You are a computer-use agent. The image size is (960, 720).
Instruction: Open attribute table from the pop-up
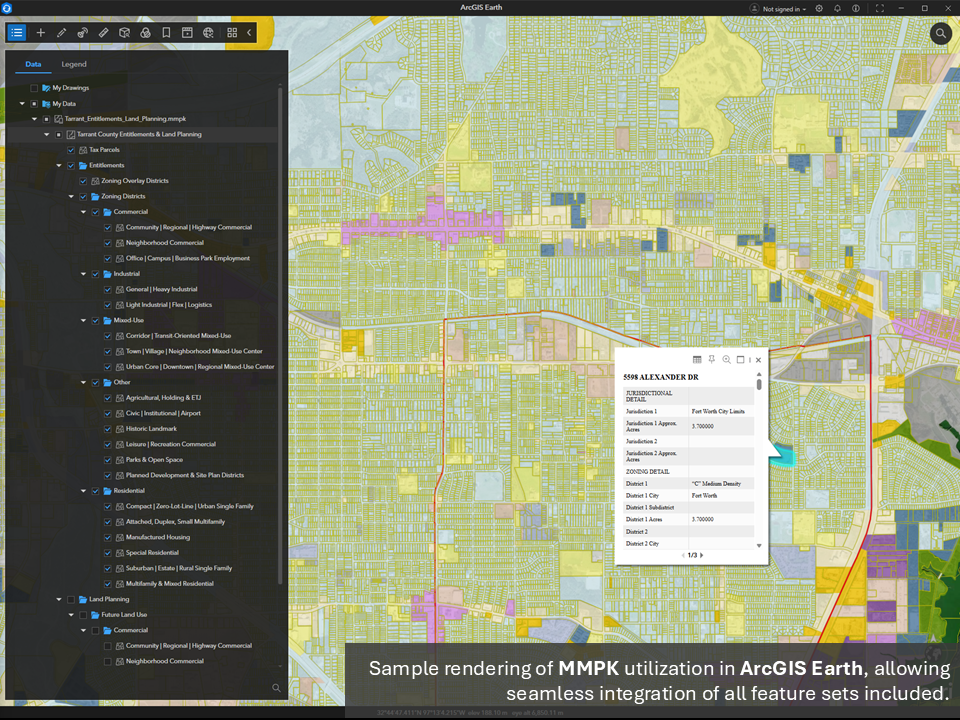pos(697,359)
